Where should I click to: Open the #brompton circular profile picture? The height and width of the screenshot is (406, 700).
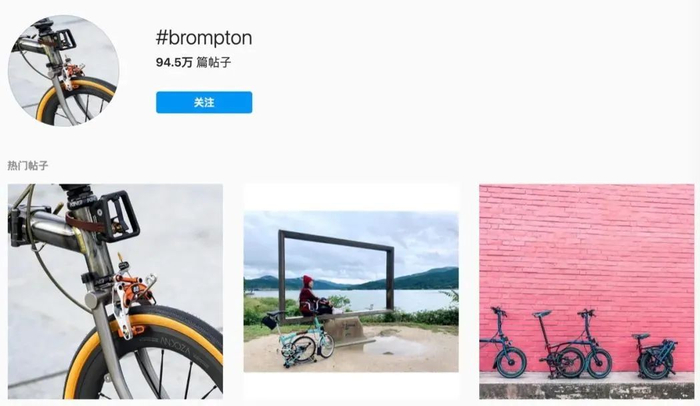pyautogui.click(x=63, y=71)
